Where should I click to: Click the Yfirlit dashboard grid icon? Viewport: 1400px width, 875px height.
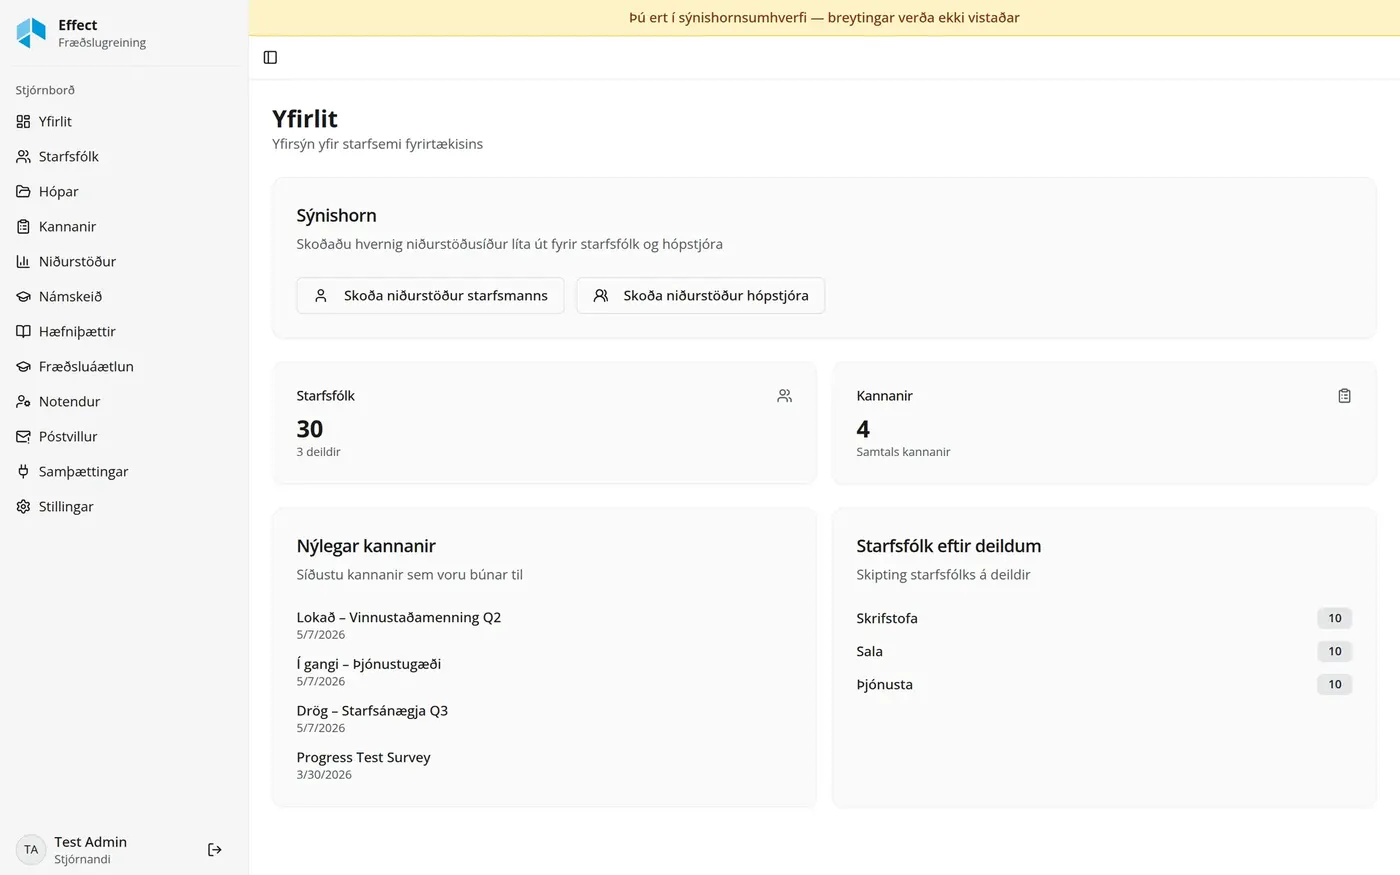click(23, 121)
